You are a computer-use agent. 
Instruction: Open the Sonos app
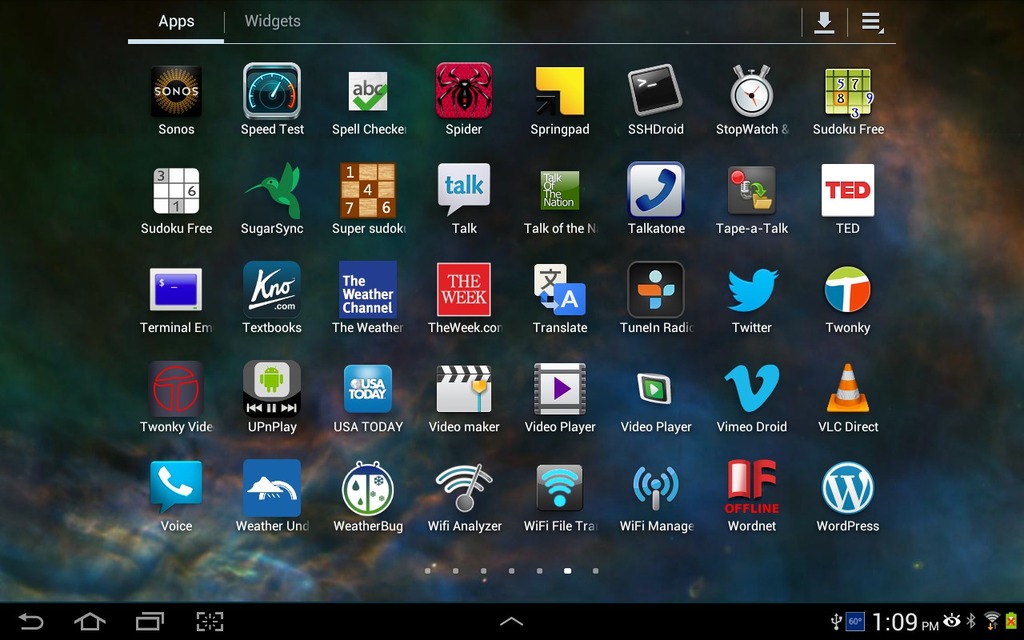pyautogui.click(x=176, y=101)
